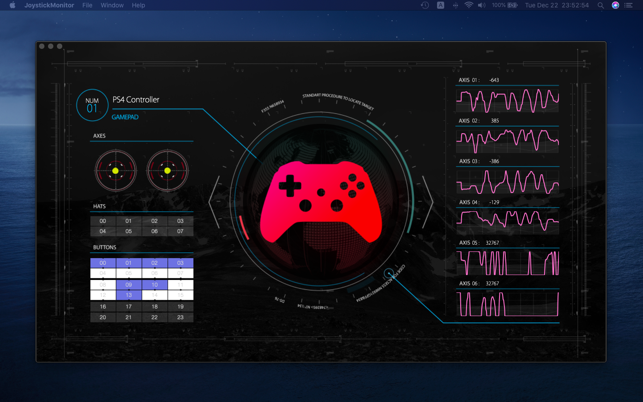This screenshot has width=643, height=402.
Task: Open the Time Machine menu bar icon
Action: click(425, 5)
